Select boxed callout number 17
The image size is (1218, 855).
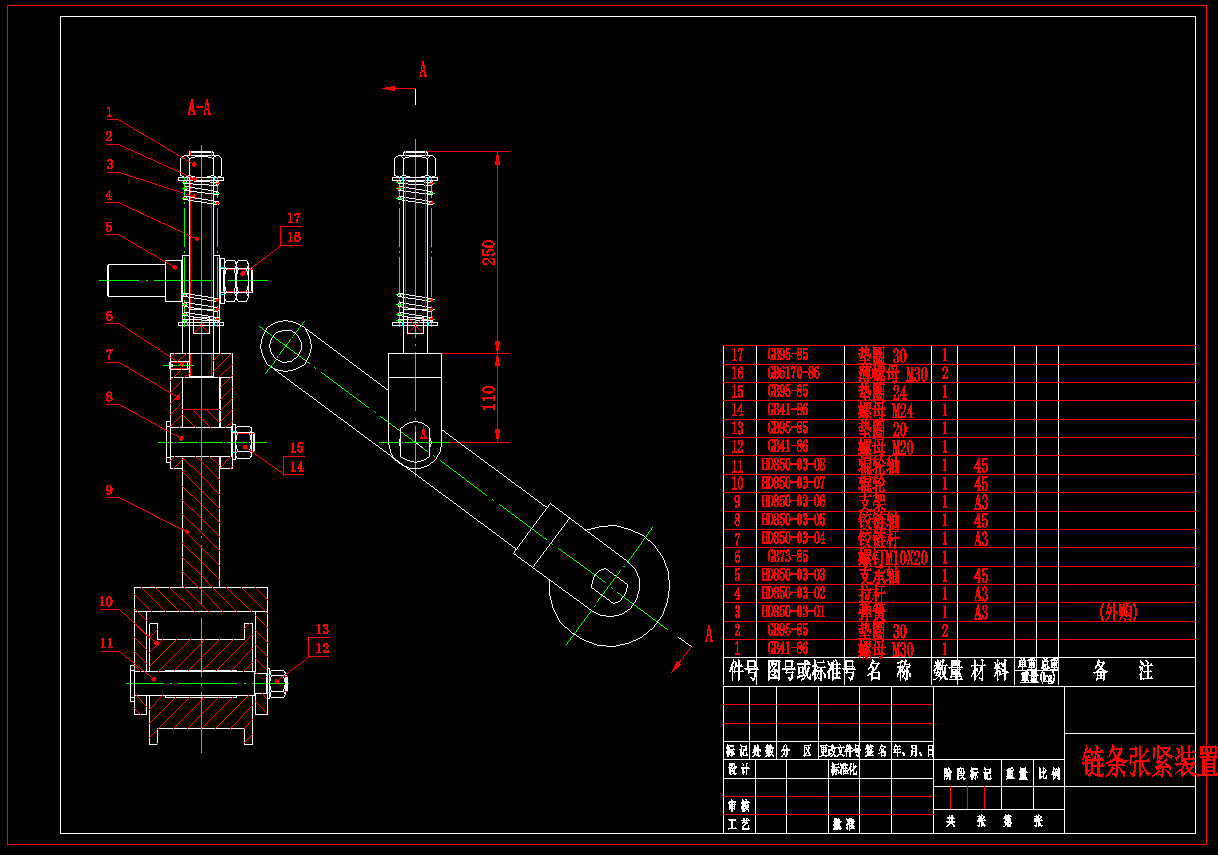(x=293, y=218)
